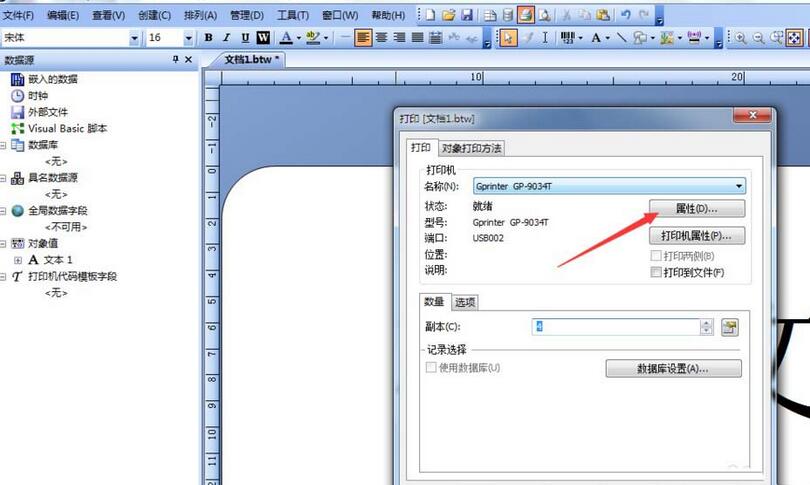Click the Italic formatting button
The height and width of the screenshot is (485, 810).
click(x=226, y=38)
